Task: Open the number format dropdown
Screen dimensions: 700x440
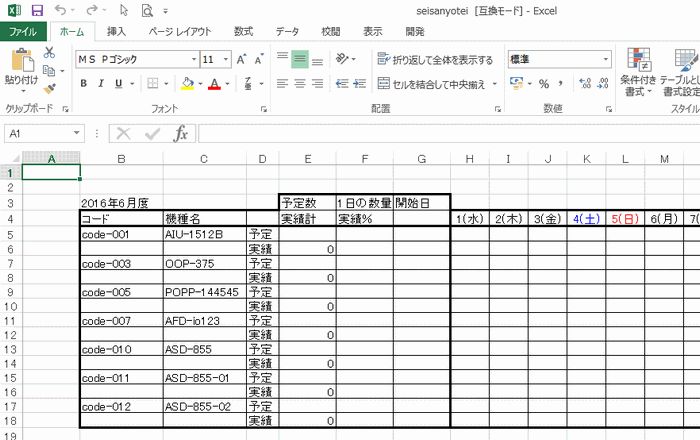Action: (x=605, y=59)
